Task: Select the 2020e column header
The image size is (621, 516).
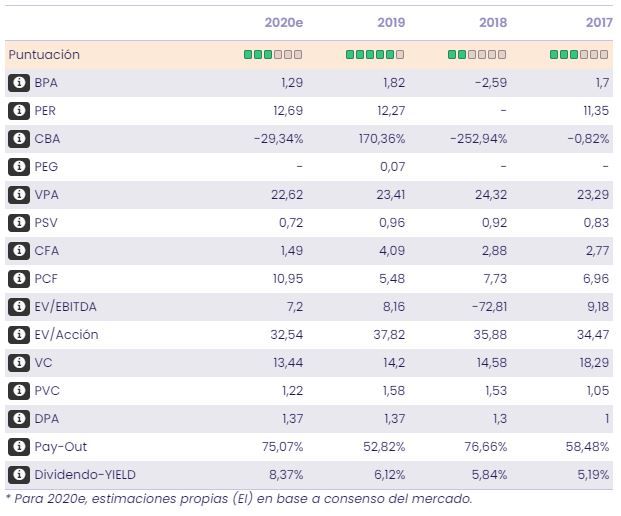Action: click(x=284, y=22)
